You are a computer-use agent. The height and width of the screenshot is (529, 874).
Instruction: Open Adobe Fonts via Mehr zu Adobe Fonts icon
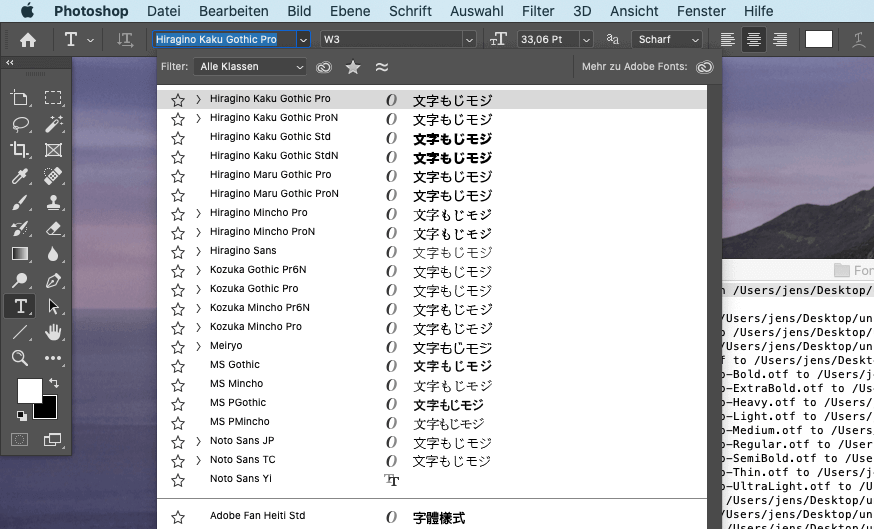click(705, 67)
